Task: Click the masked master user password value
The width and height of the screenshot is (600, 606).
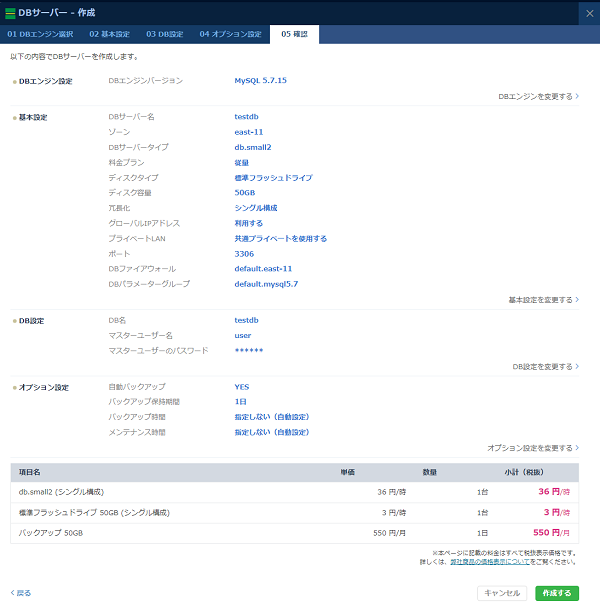Action: [x=249, y=350]
